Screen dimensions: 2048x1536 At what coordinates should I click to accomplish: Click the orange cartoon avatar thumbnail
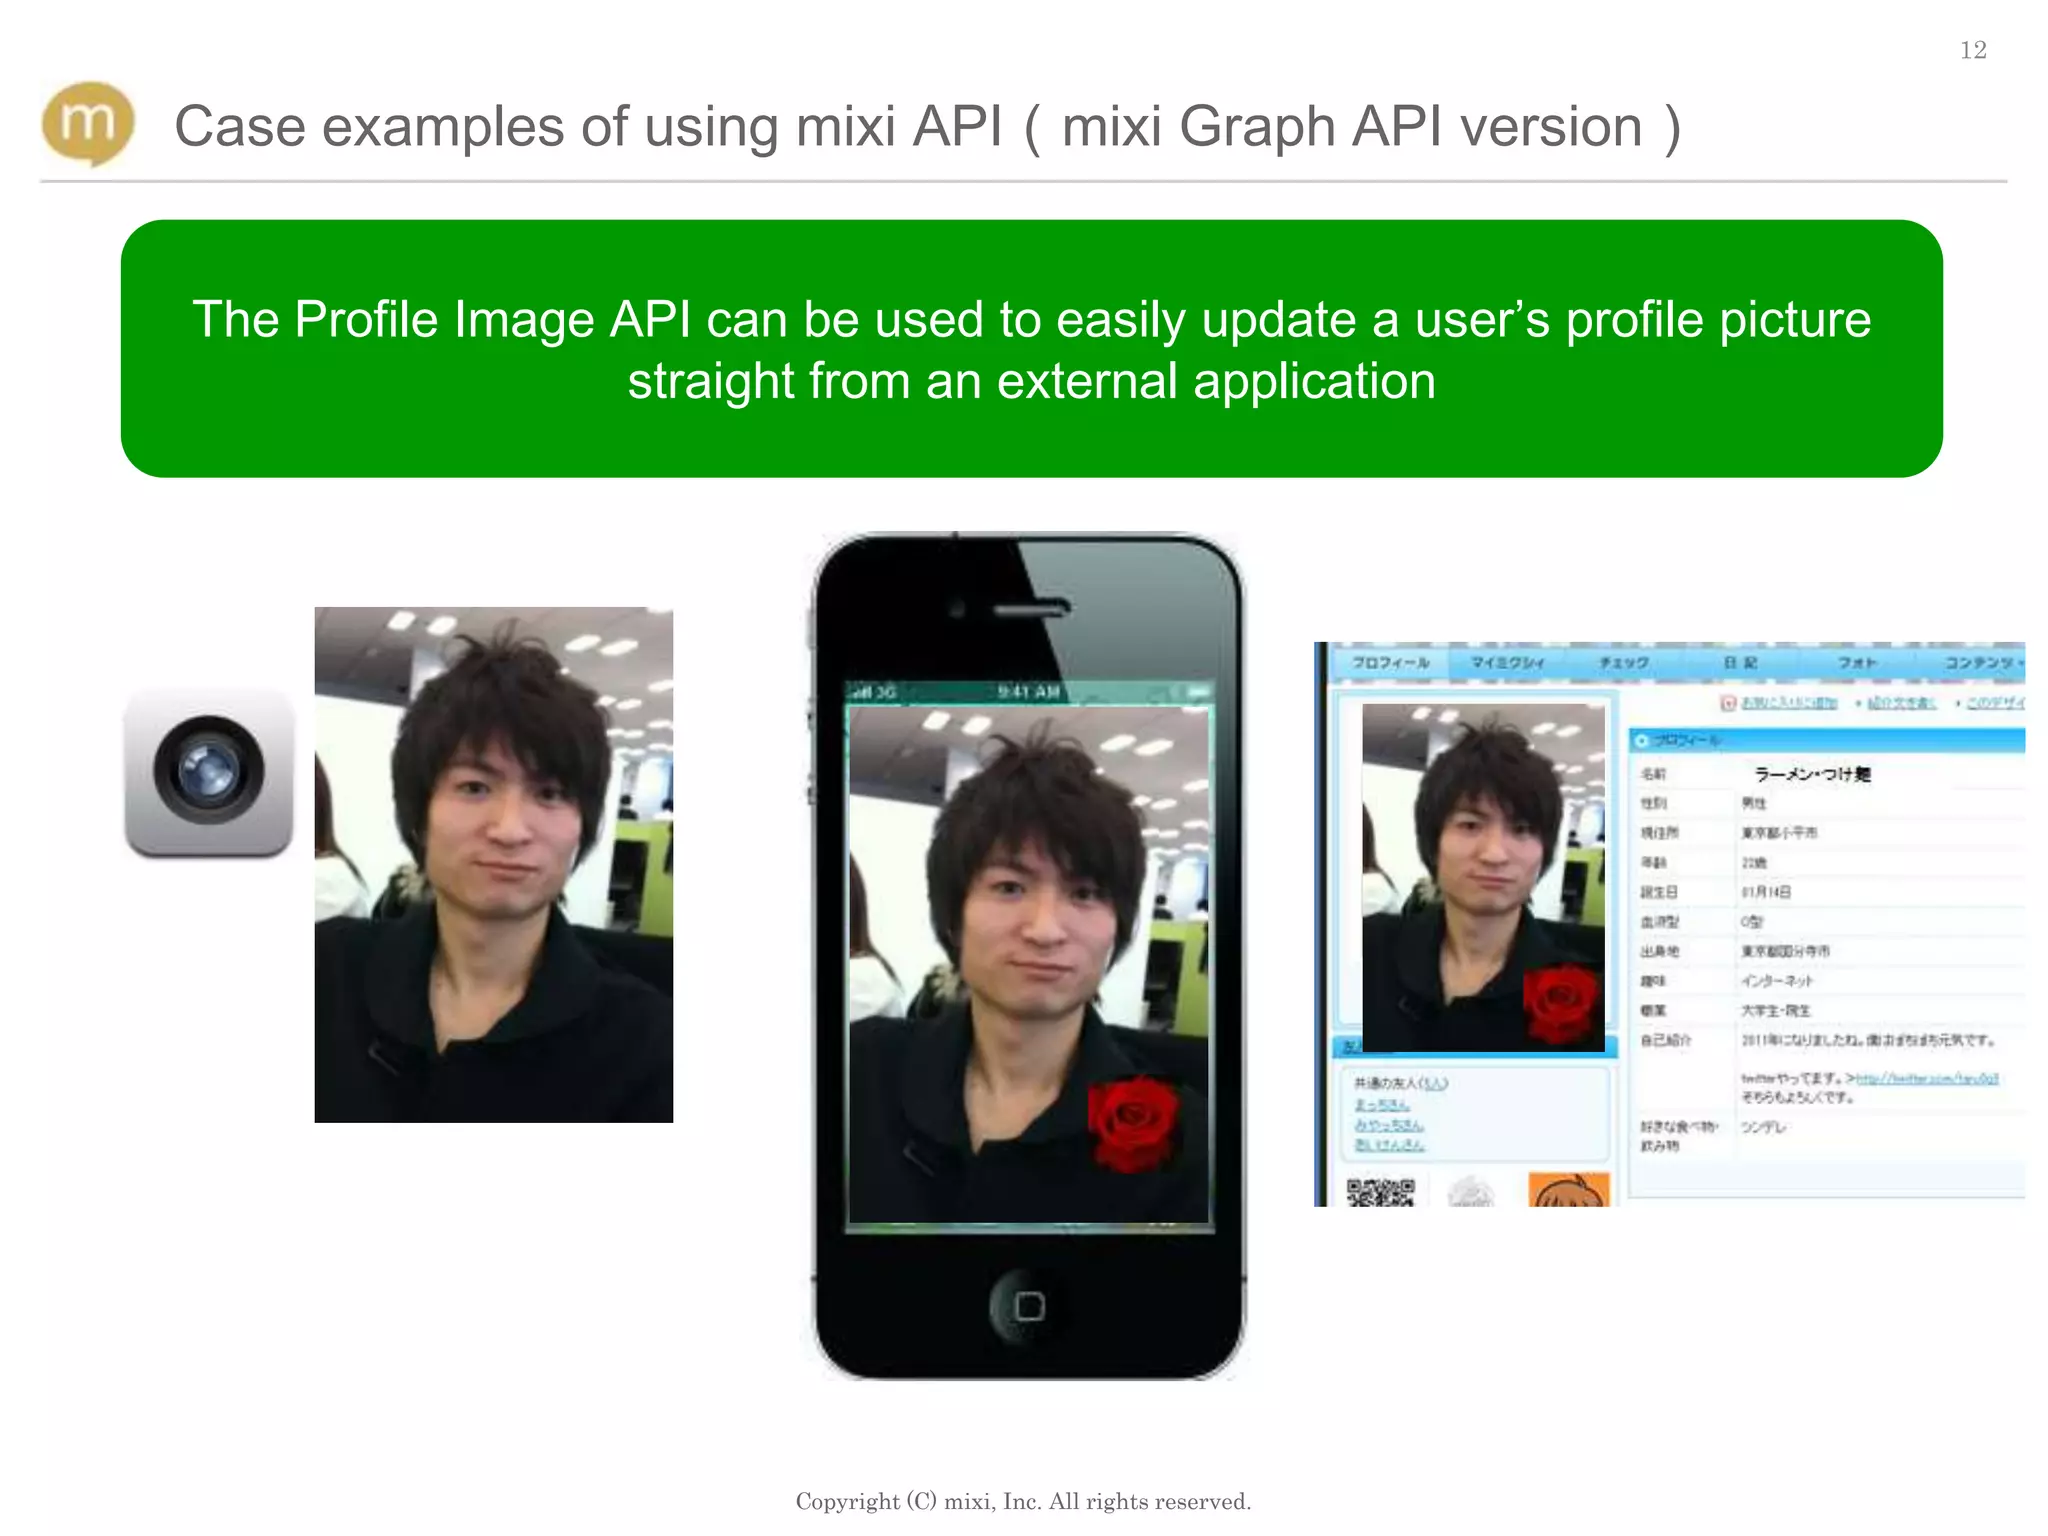tap(1568, 1190)
